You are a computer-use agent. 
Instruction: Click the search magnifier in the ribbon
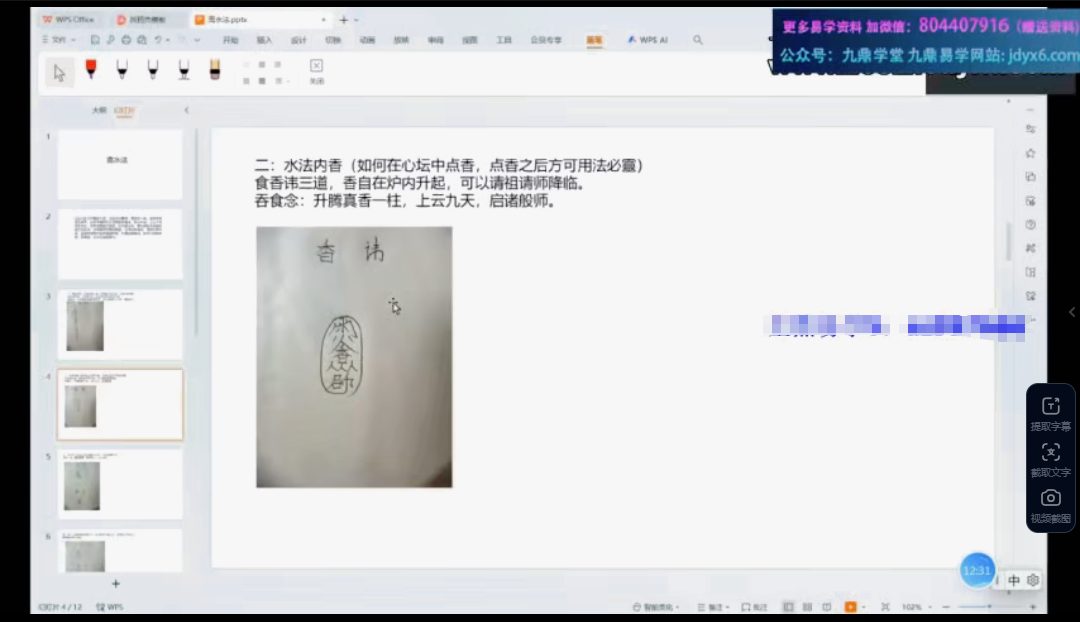(697, 40)
